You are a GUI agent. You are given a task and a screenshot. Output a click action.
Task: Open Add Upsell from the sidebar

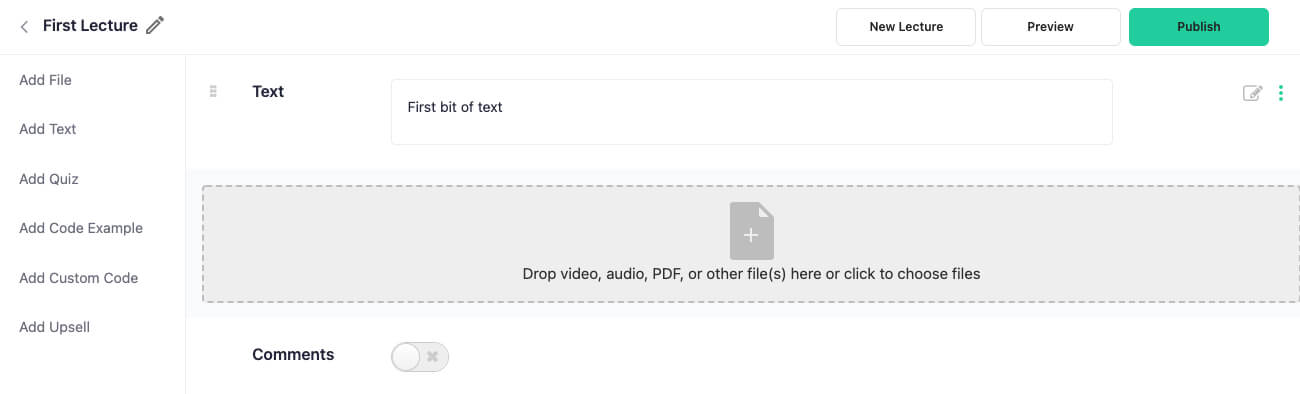pos(55,327)
